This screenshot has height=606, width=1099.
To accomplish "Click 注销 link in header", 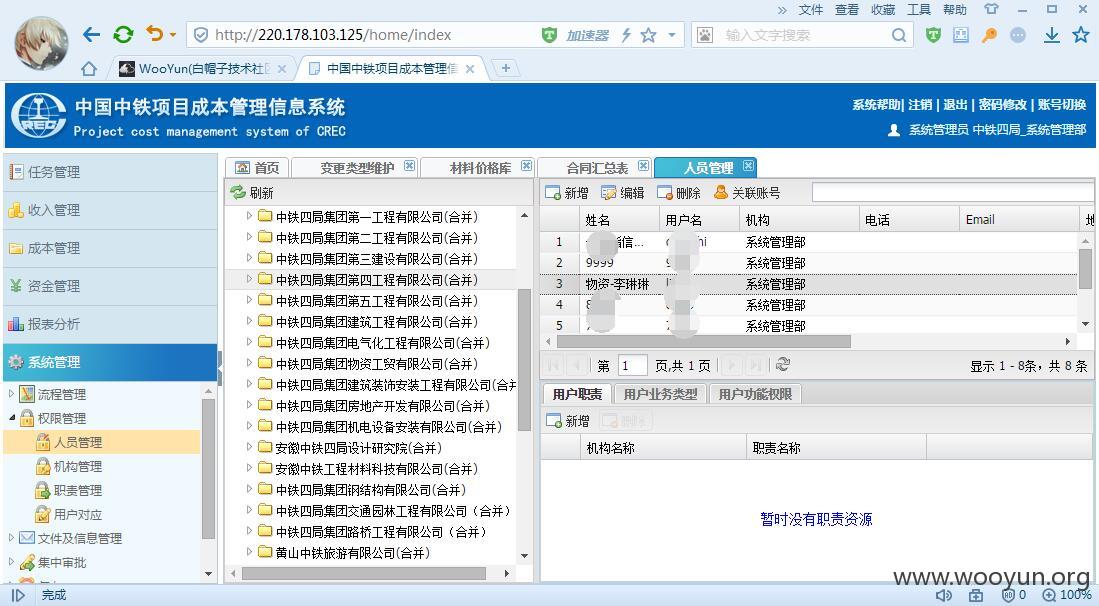I will 920,104.
